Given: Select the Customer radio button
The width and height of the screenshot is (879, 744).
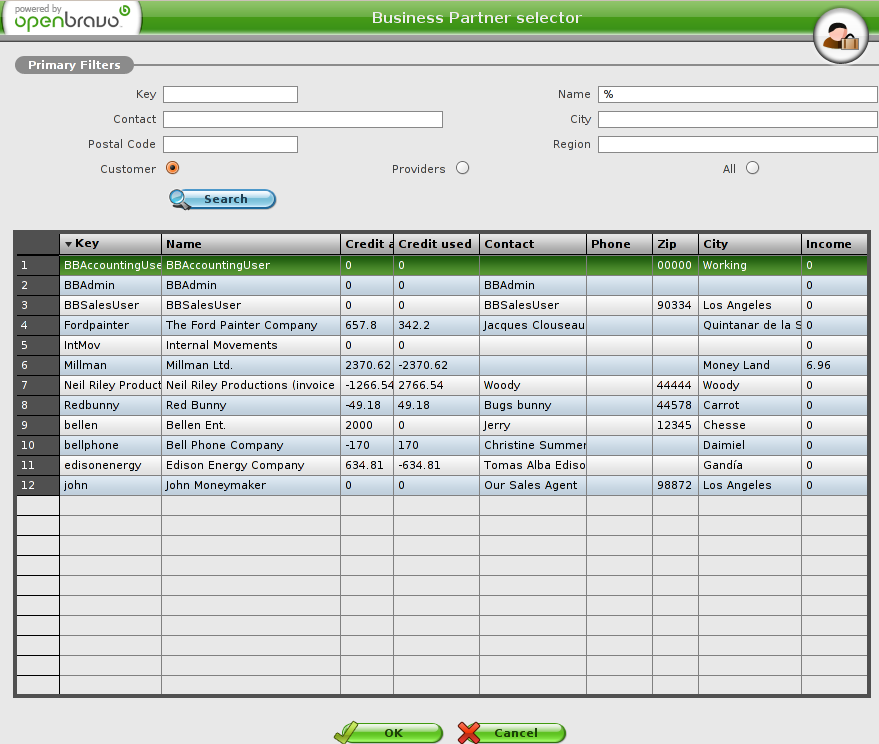Looking at the screenshot, I should pos(173,168).
